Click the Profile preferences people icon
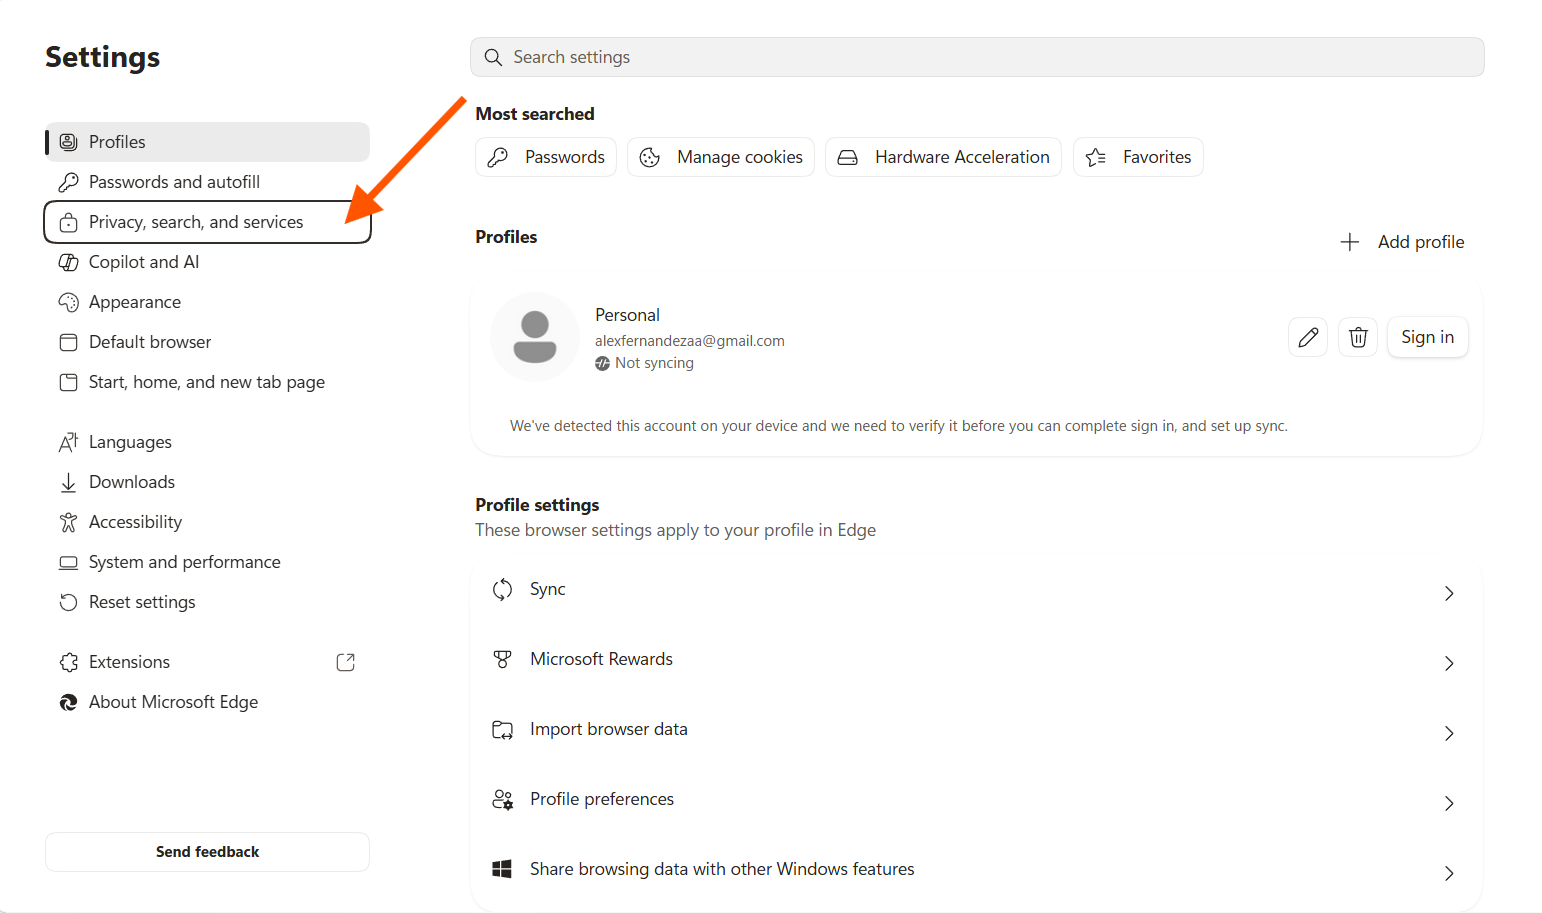 click(502, 799)
